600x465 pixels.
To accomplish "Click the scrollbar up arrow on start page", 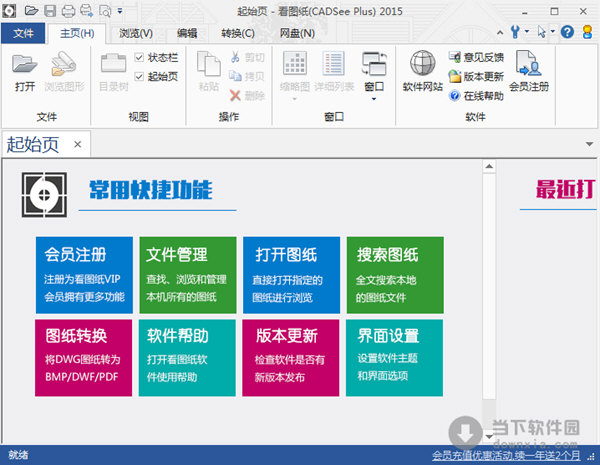I will point(489,166).
